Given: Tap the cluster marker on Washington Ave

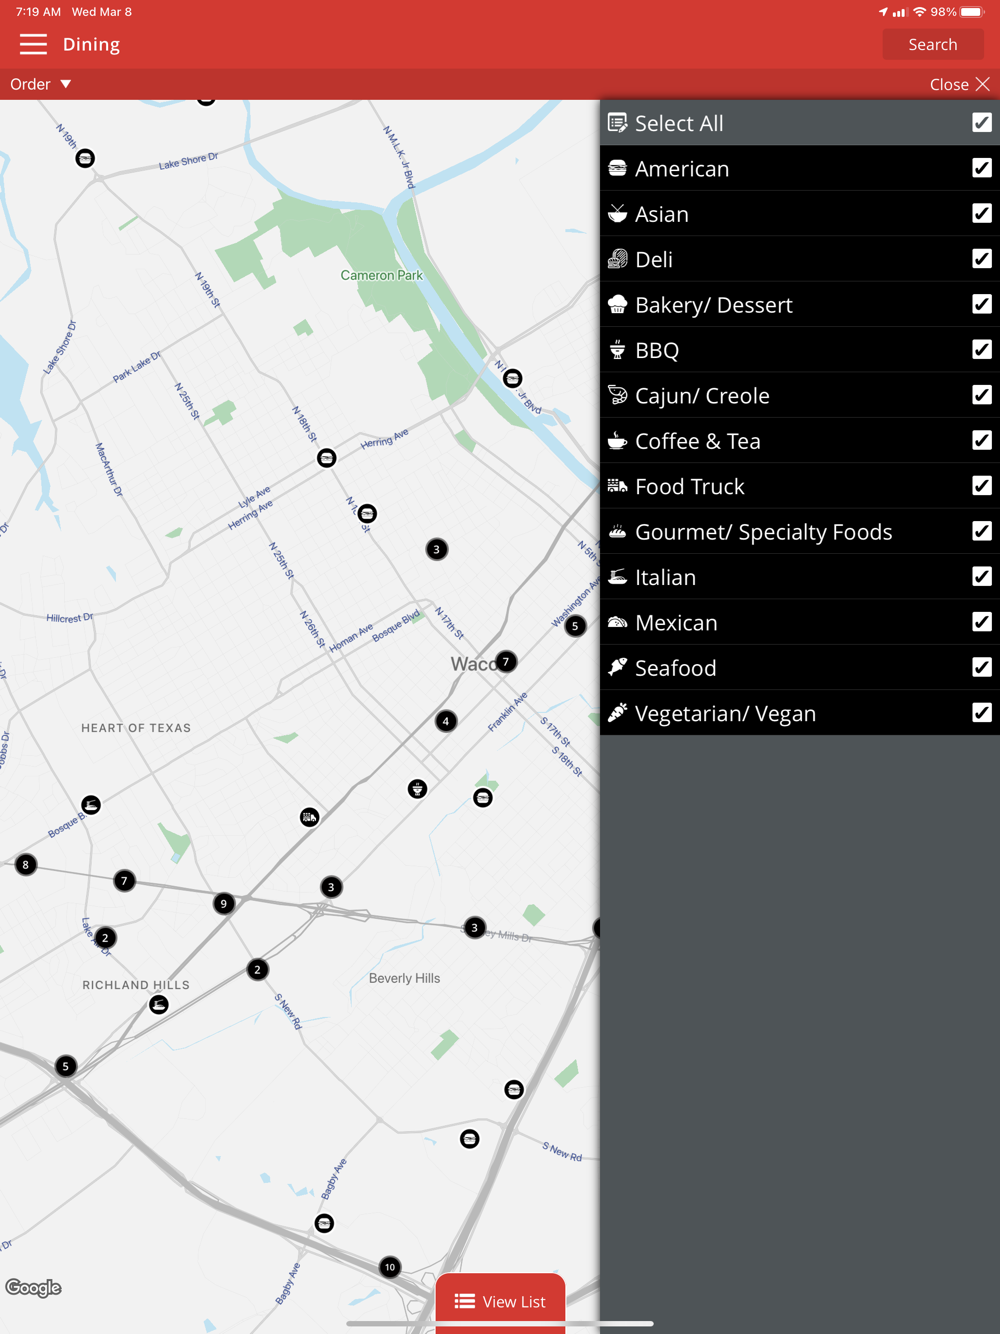Looking at the screenshot, I should tap(575, 626).
